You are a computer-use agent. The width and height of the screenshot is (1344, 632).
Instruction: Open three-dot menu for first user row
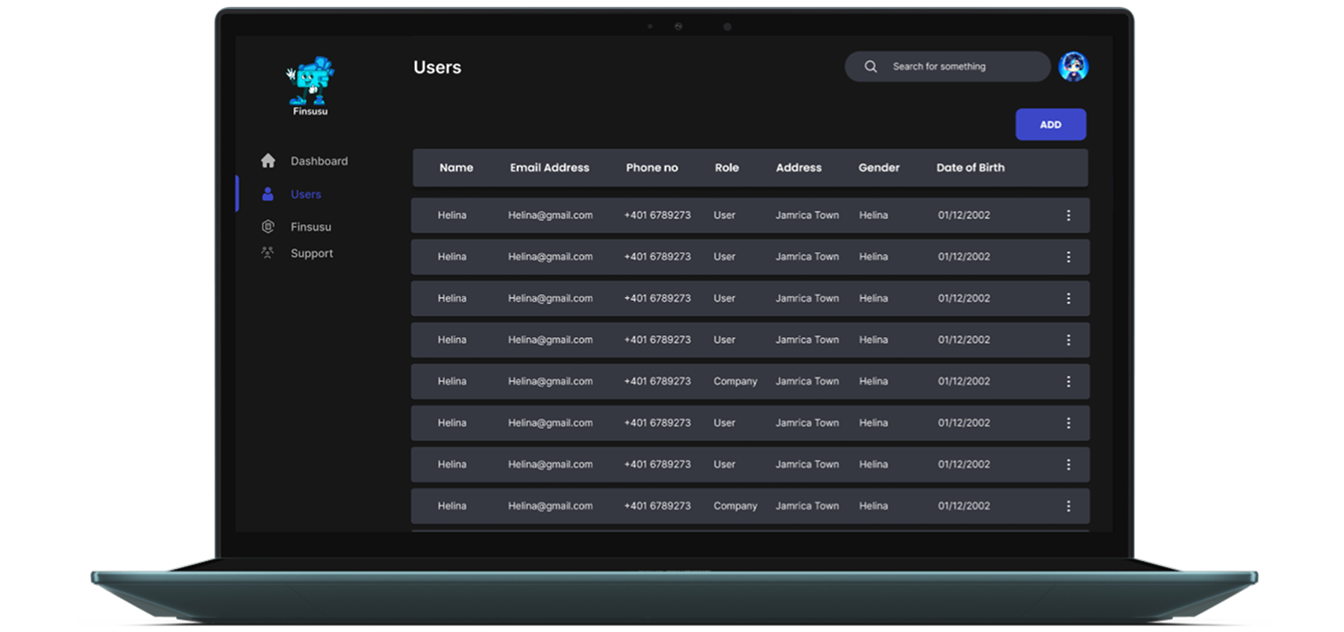pyautogui.click(x=1068, y=215)
